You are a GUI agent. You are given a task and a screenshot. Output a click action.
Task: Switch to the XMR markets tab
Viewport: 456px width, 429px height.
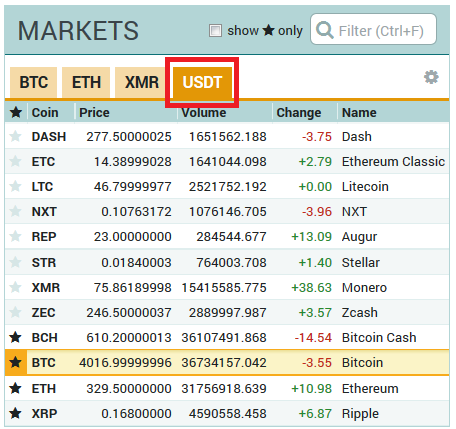[141, 82]
